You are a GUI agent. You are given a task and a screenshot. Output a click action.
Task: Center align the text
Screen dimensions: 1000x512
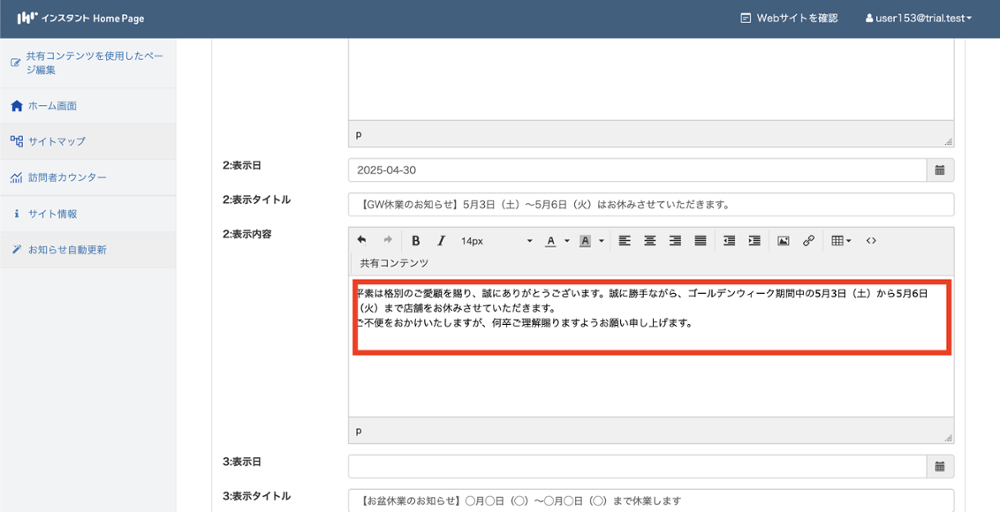point(650,241)
